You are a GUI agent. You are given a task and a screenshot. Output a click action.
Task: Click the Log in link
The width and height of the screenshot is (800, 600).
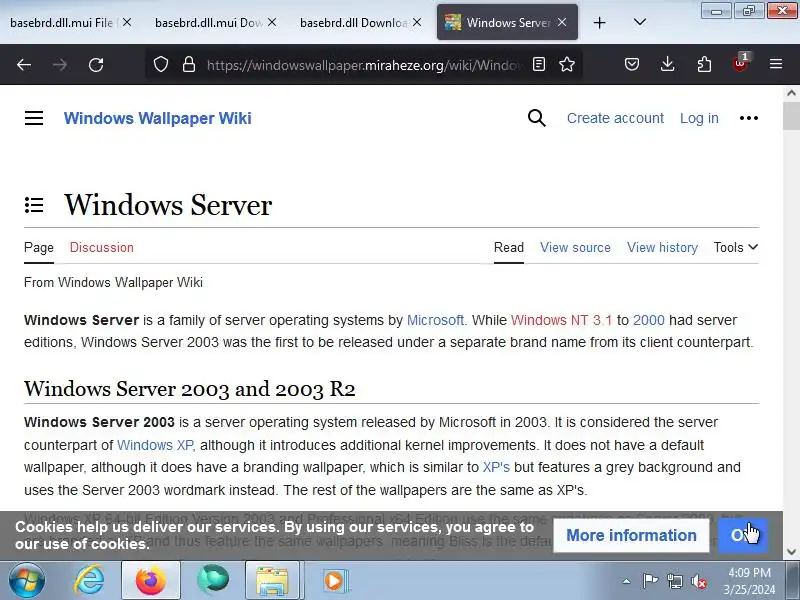[x=699, y=118]
